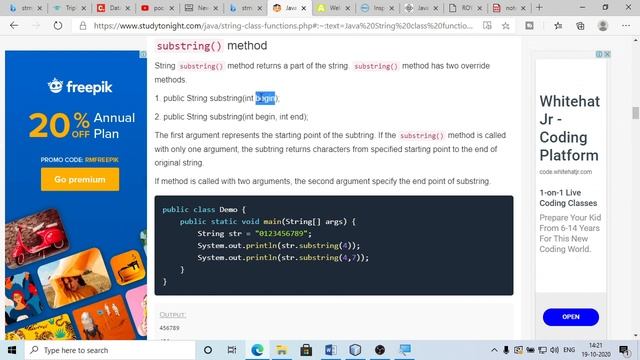Open the monitor app on taskbar
Screen dimensions: 640x360
click(404, 350)
